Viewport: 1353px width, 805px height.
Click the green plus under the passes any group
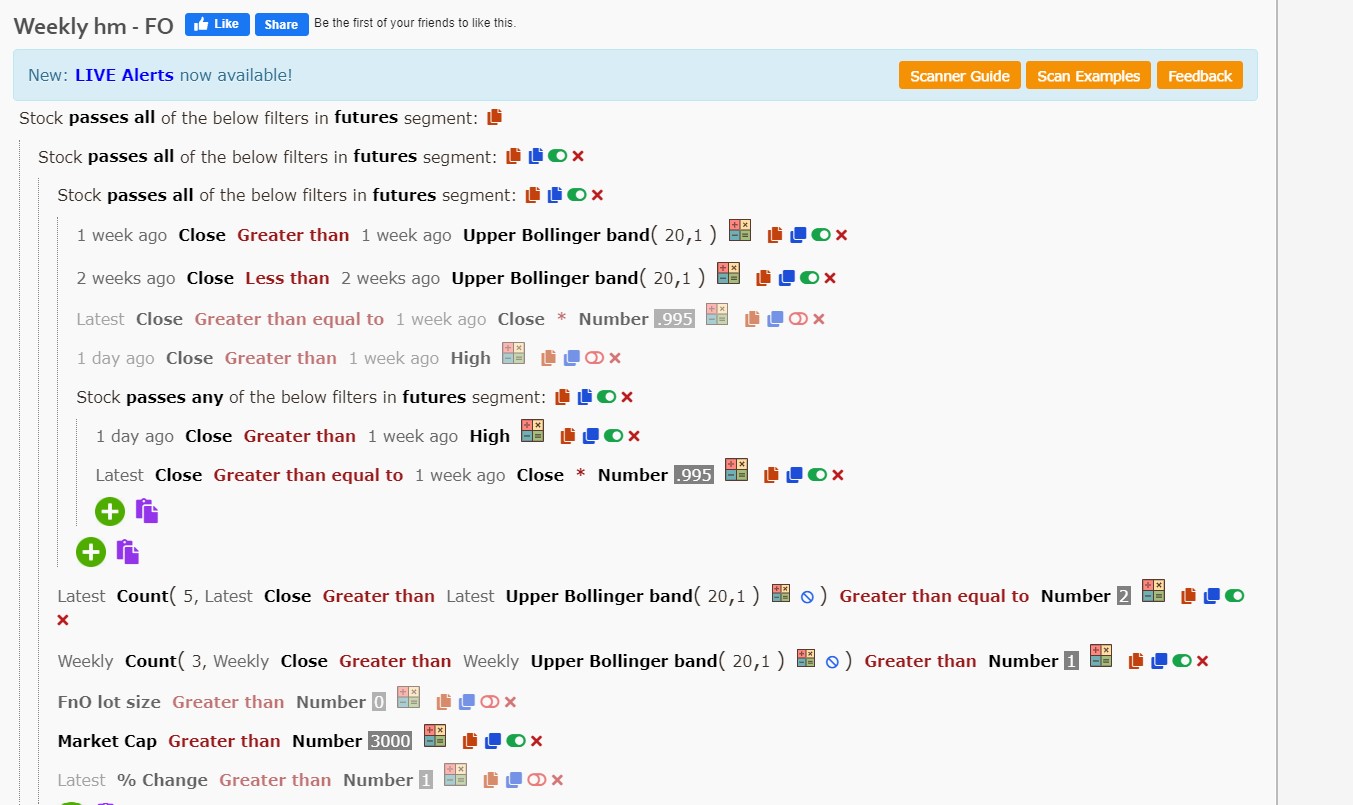point(110,511)
